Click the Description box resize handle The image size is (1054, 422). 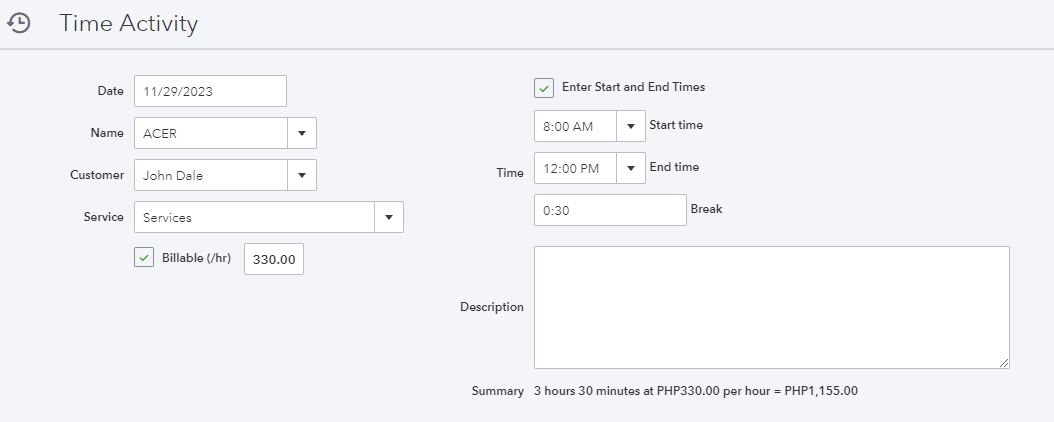click(x=1003, y=362)
